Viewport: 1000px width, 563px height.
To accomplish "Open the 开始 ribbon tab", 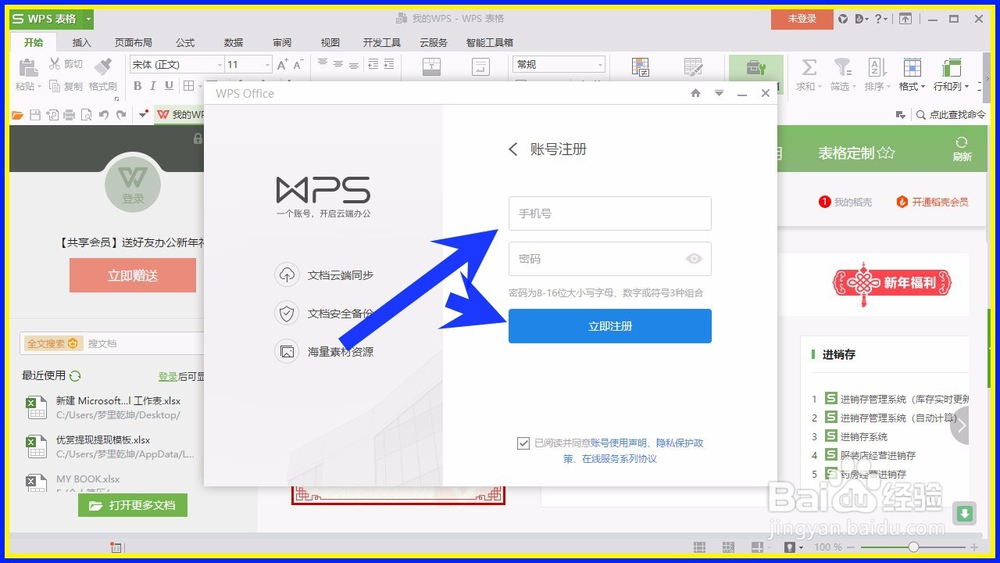I will pos(34,43).
